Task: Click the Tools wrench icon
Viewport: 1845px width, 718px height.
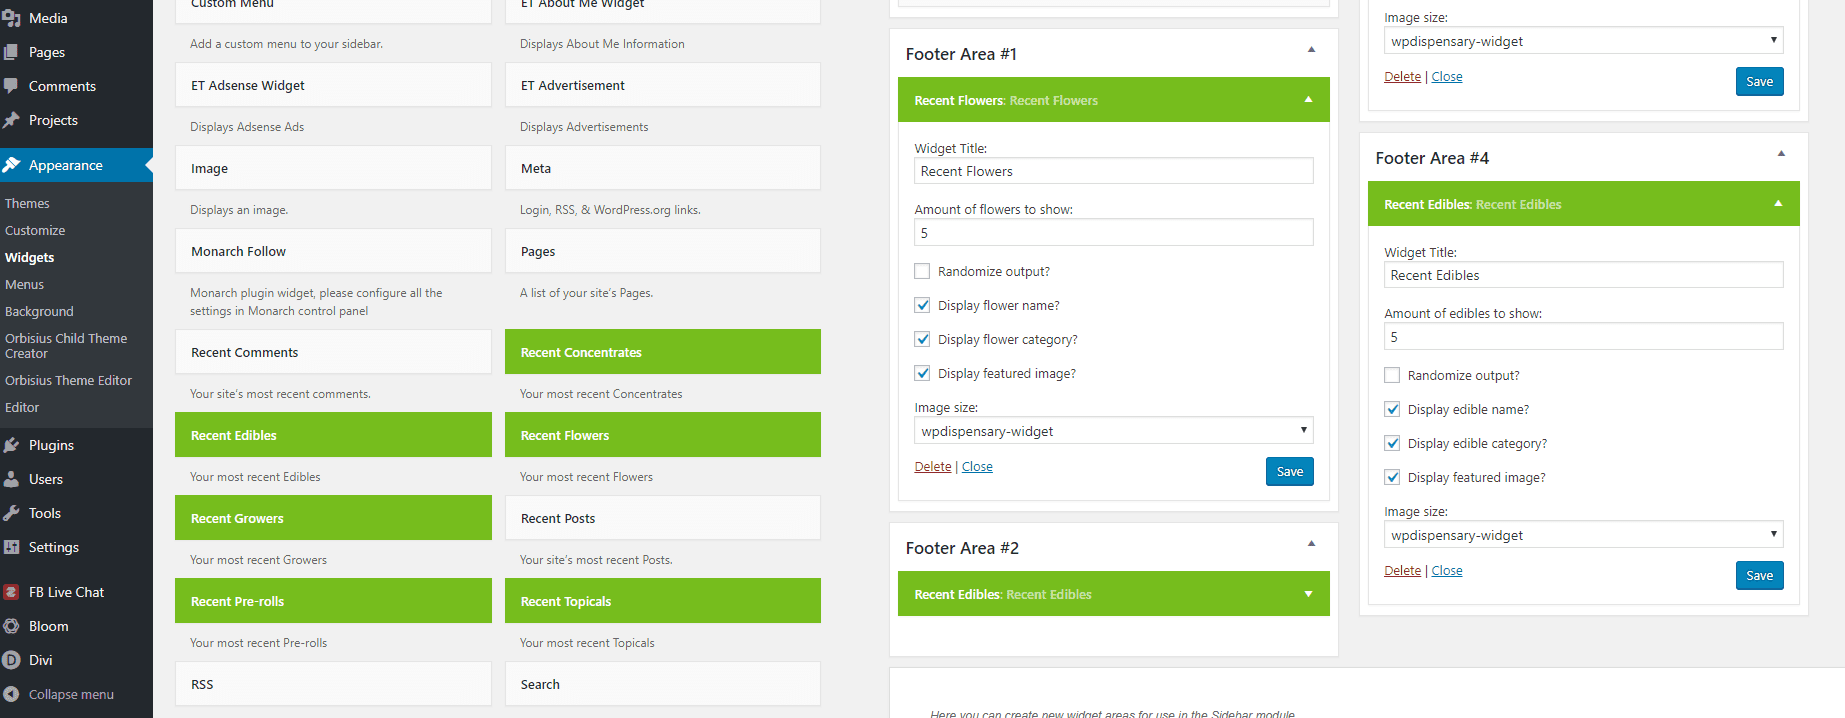Action: pyautogui.click(x=11, y=513)
